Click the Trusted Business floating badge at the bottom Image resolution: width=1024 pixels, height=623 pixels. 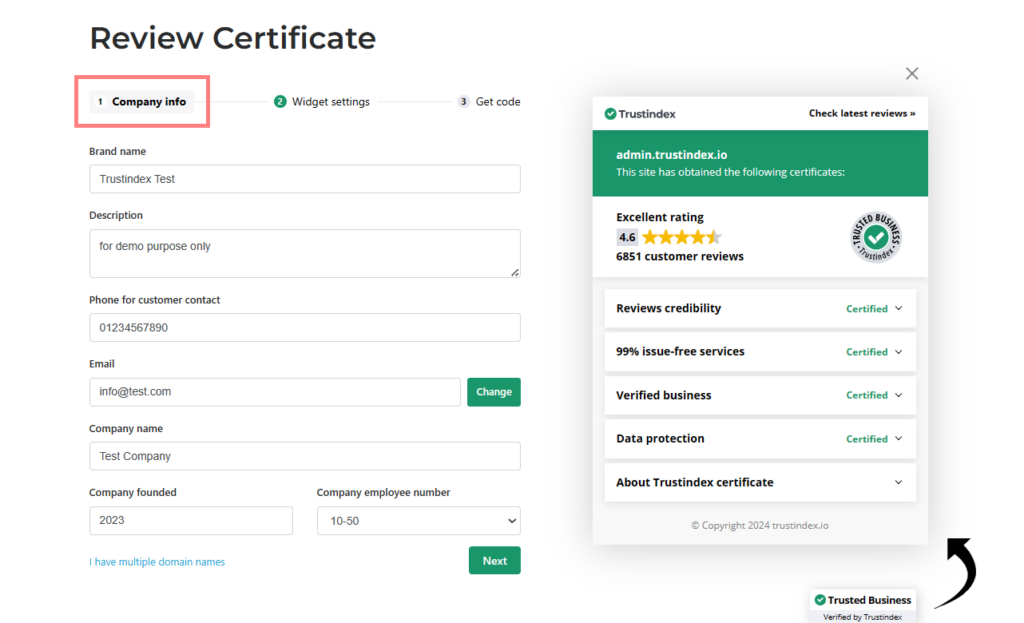[x=862, y=601]
